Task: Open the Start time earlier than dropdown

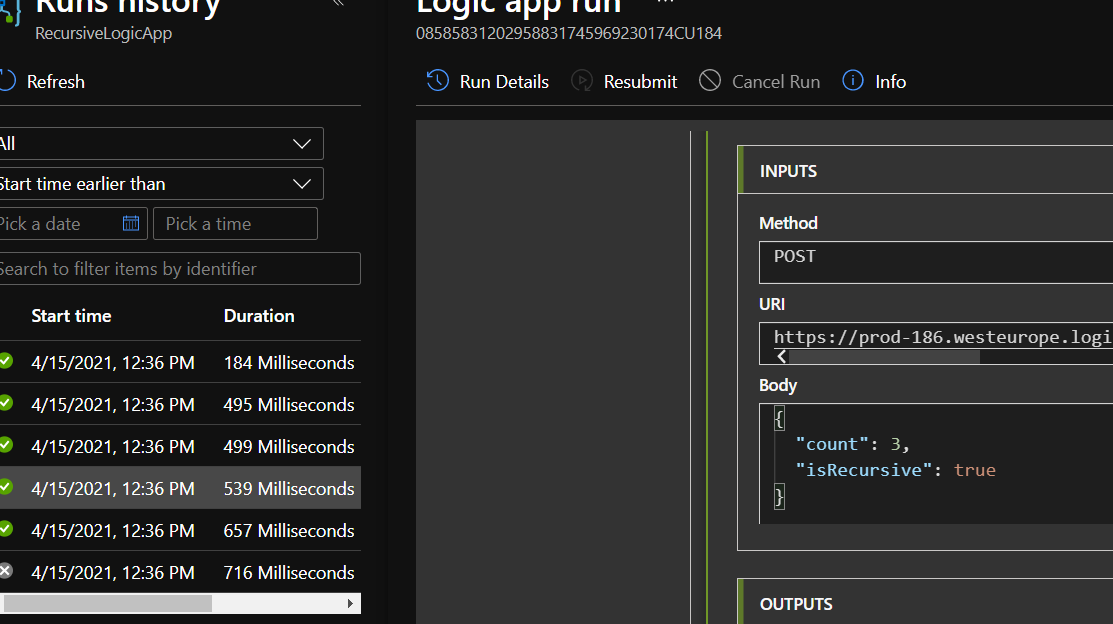Action: (160, 184)
